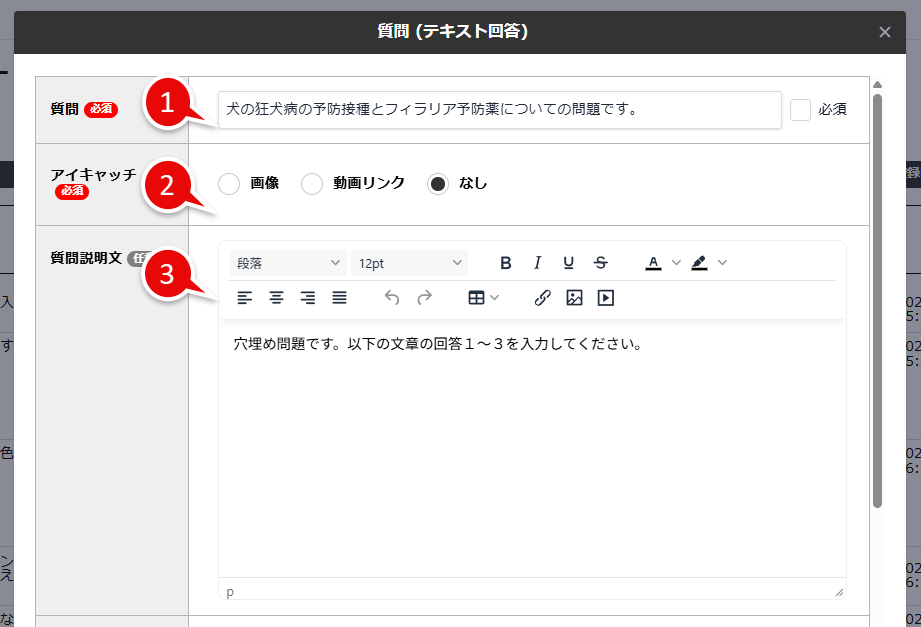
Task: Open the 段落 paragraph style dropdown
Action: tap(288, 262)
